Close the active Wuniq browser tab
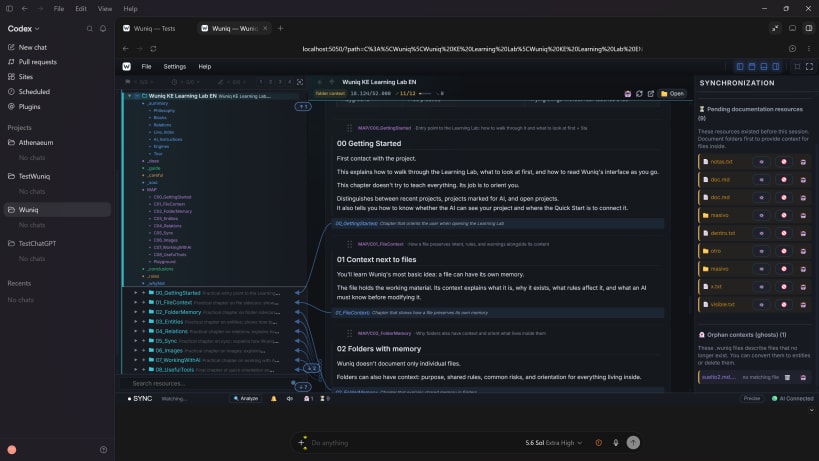The image size is (819, 461). pyautogui.click(x=265, y=28)
